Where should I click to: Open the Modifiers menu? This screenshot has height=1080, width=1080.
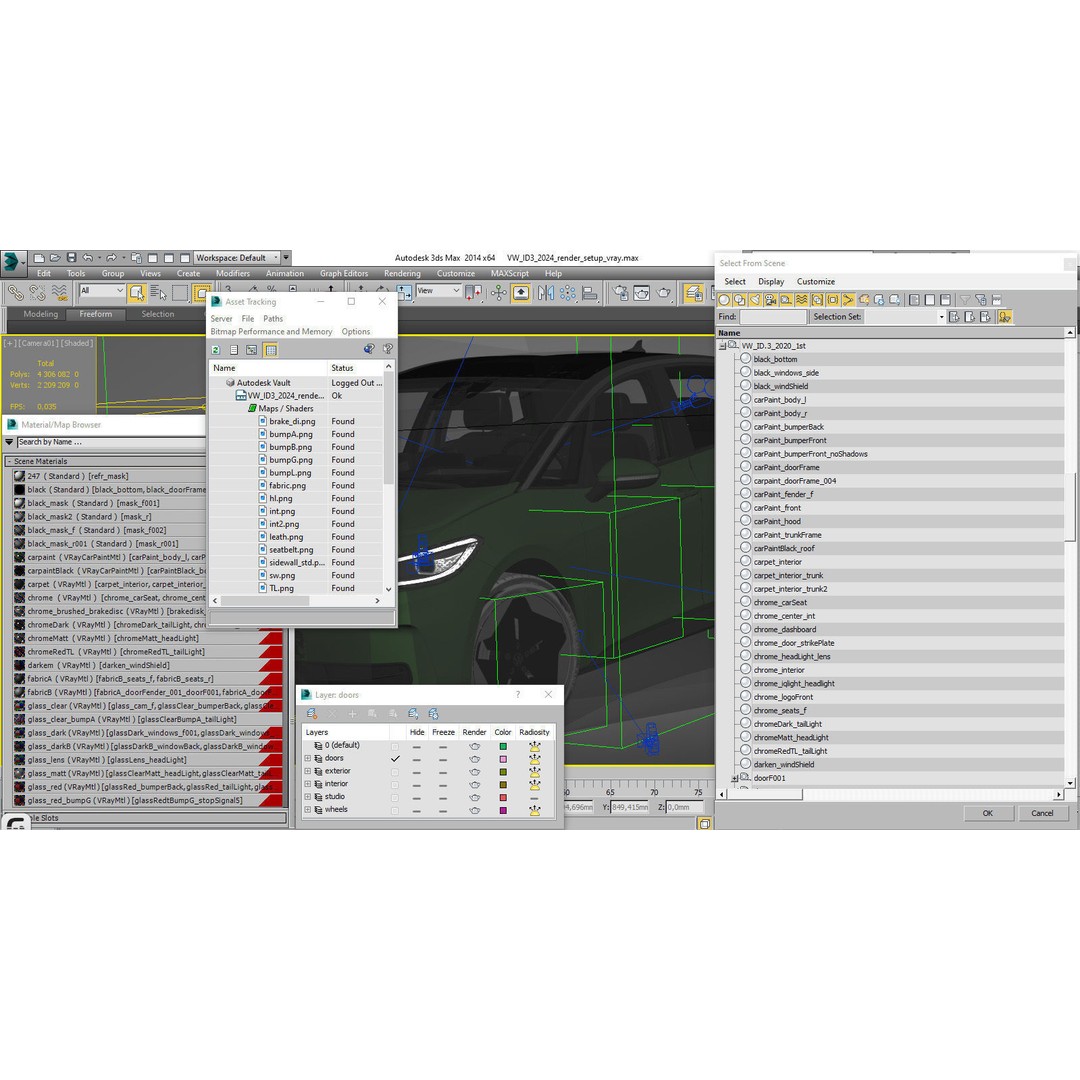click(x=233, y=273)
